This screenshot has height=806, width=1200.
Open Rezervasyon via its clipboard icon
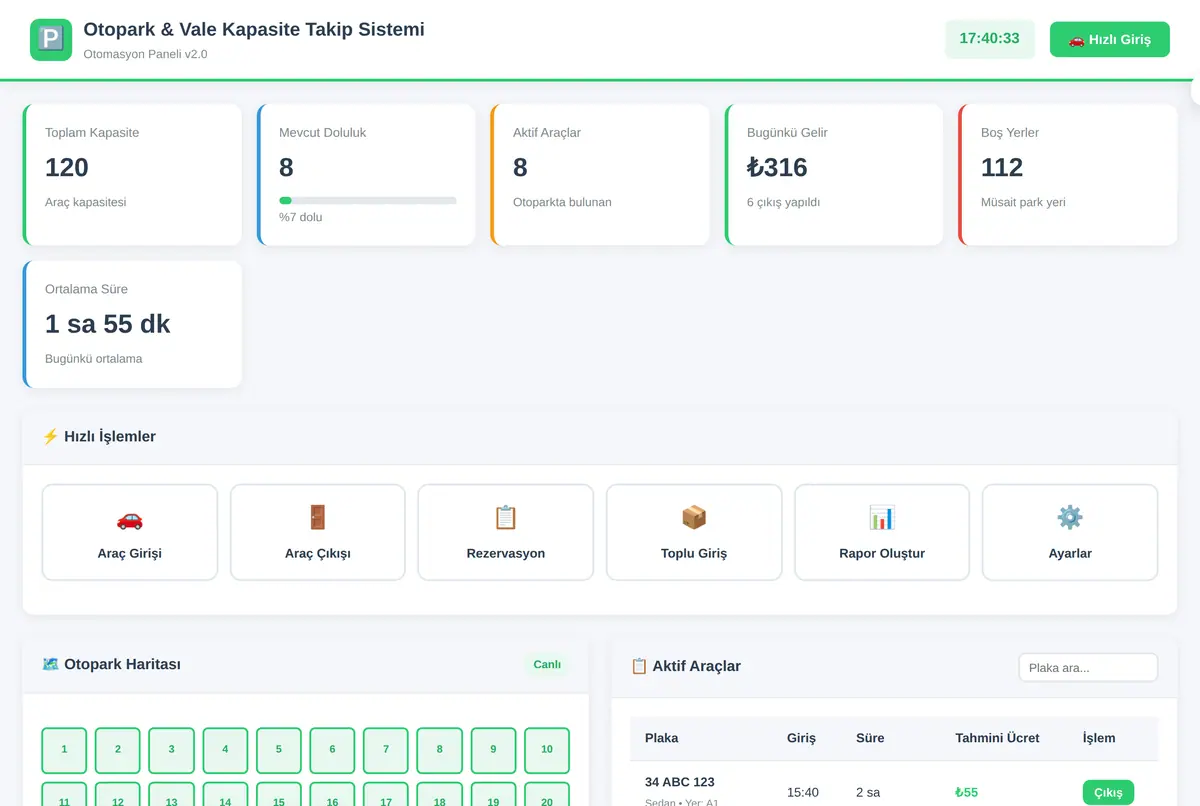(506, 518)
